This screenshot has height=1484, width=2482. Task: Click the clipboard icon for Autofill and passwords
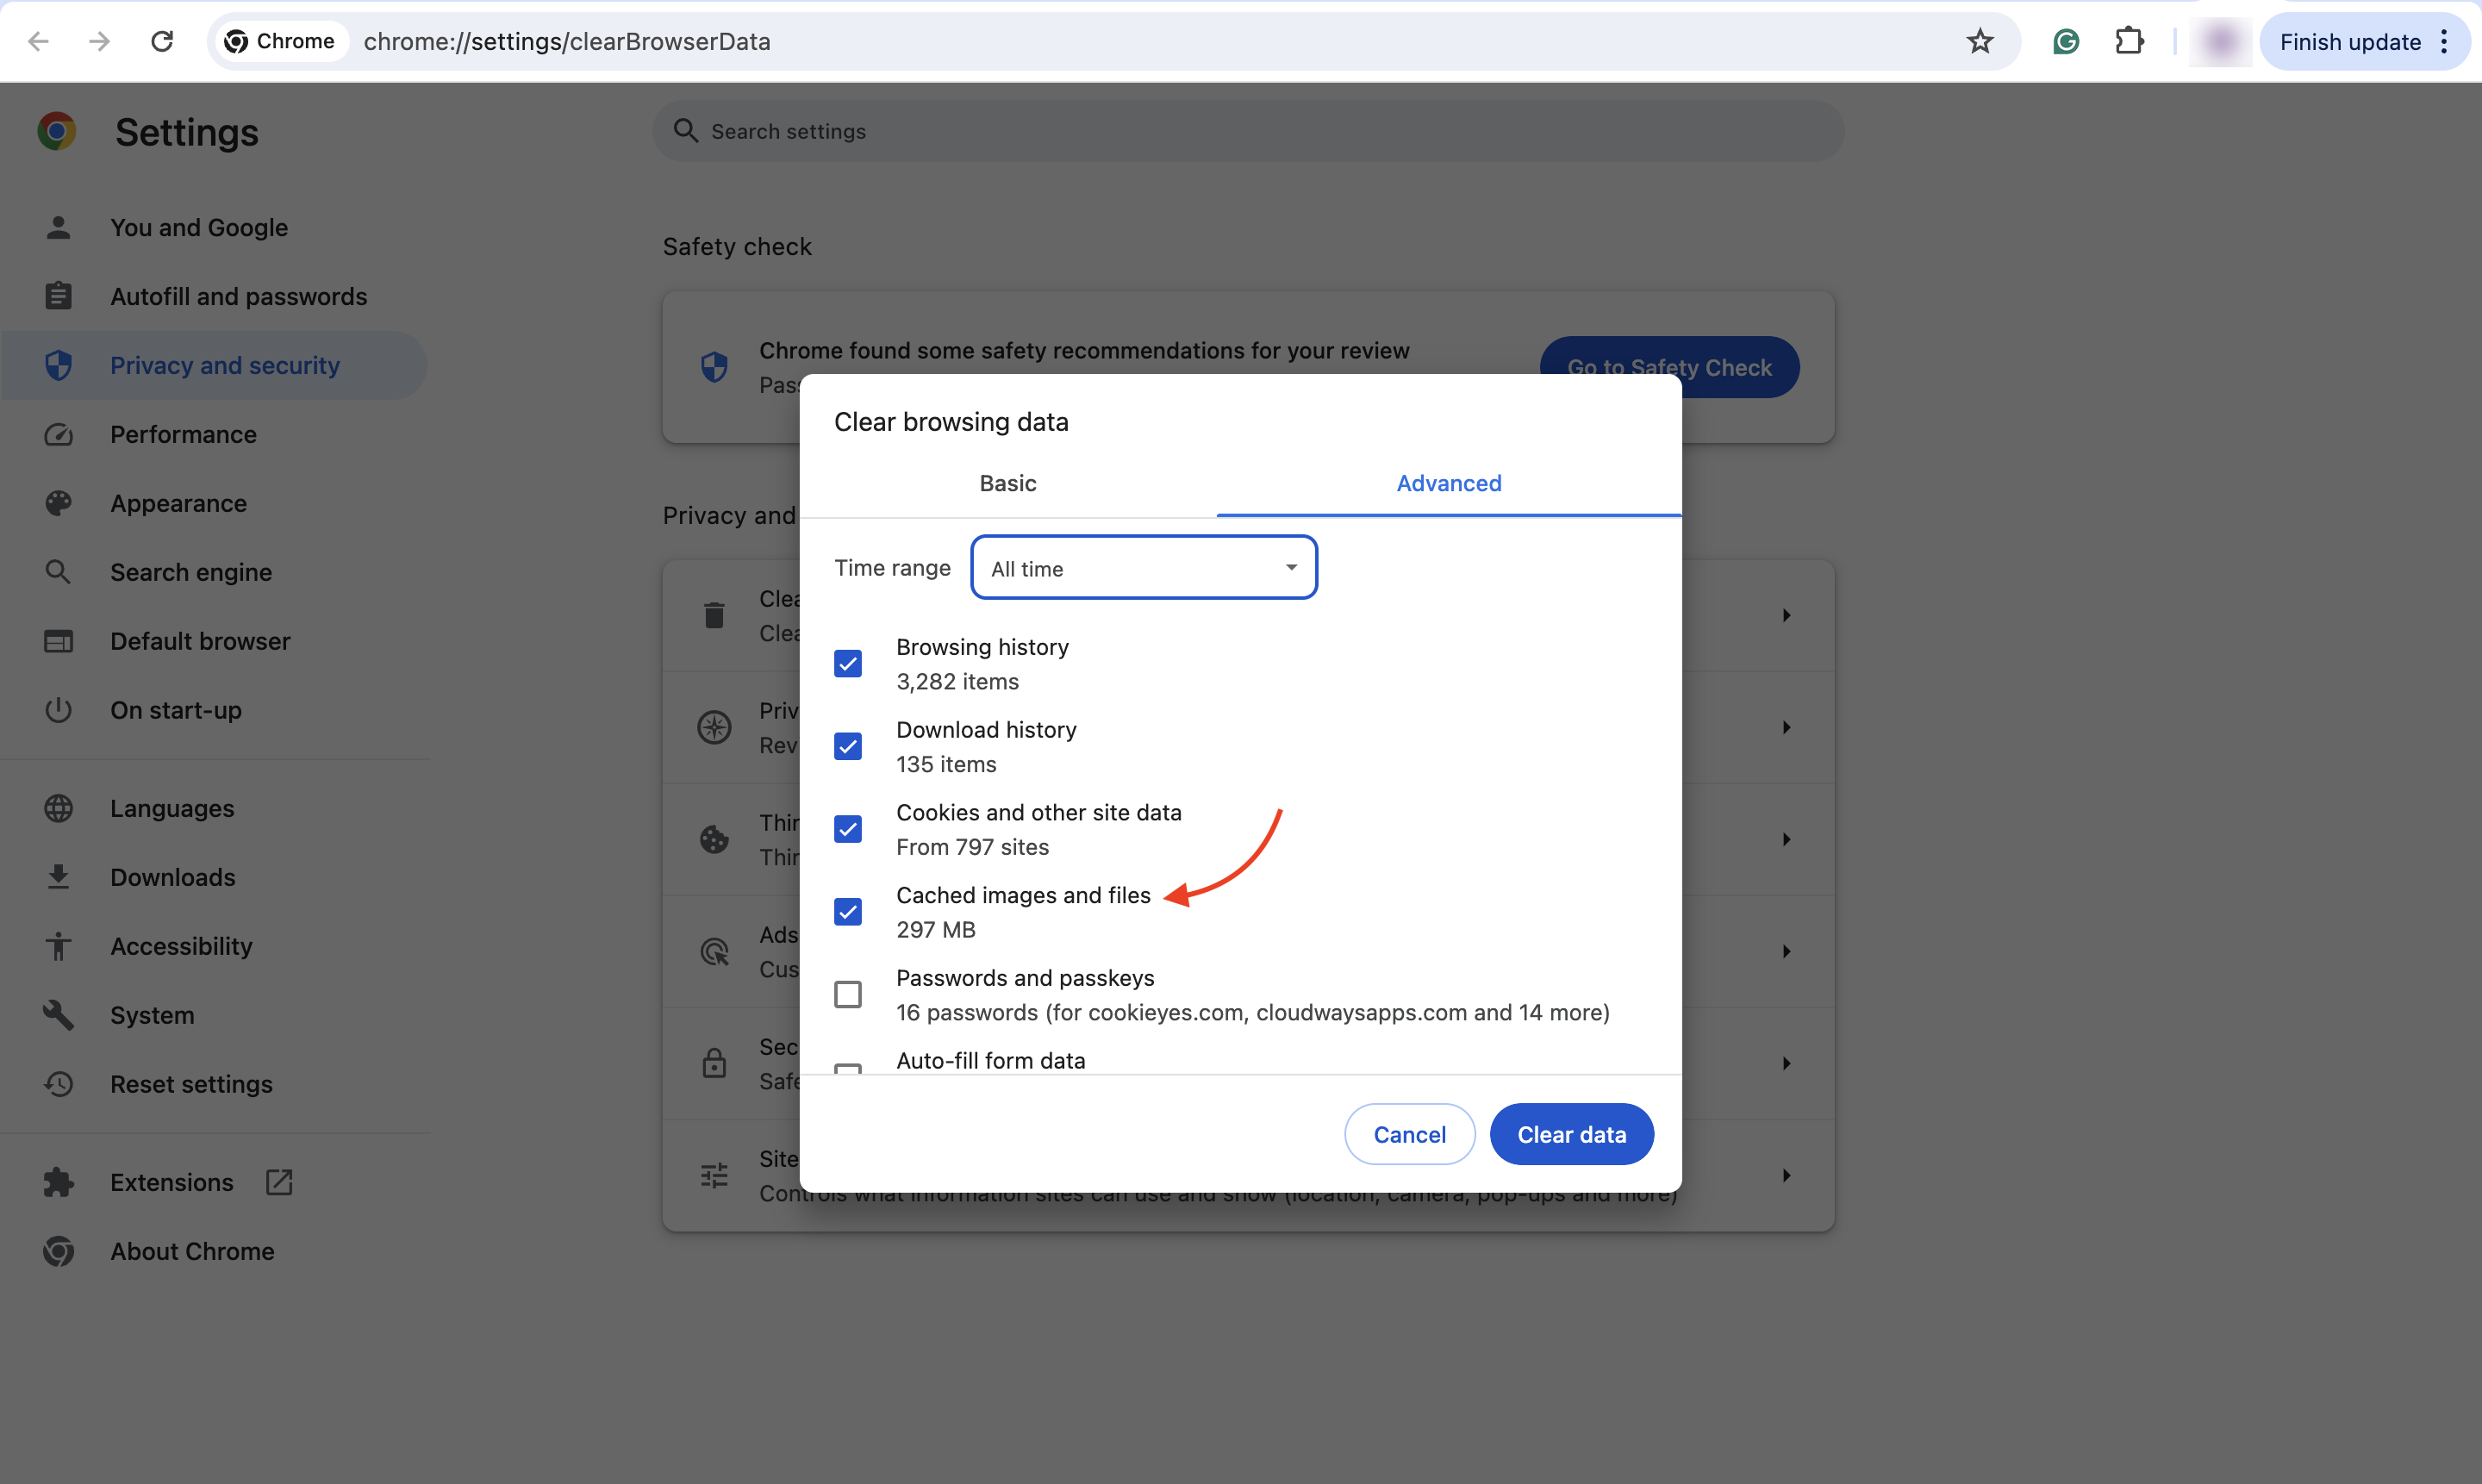click(58, 296)
